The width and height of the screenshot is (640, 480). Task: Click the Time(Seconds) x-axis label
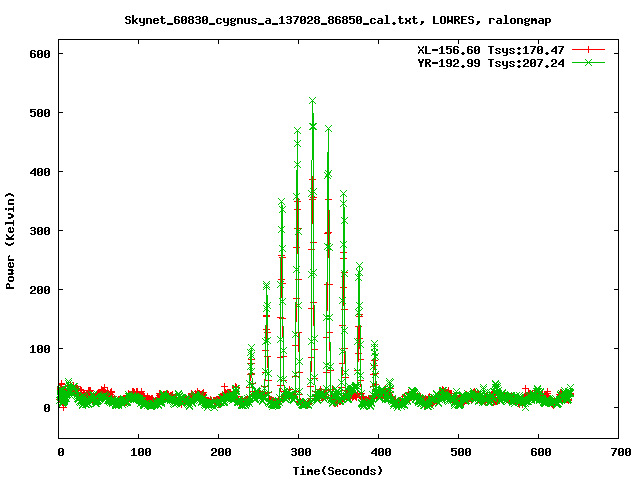pos(338,471)
